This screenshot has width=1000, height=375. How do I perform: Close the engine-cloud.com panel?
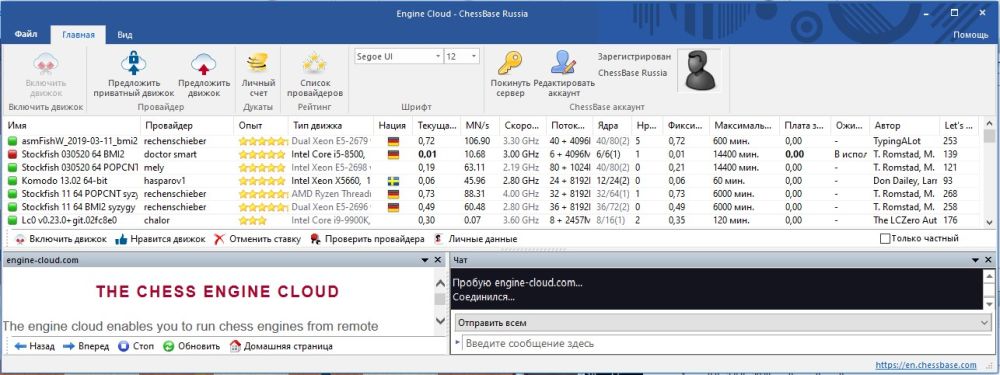click(438, 260)
